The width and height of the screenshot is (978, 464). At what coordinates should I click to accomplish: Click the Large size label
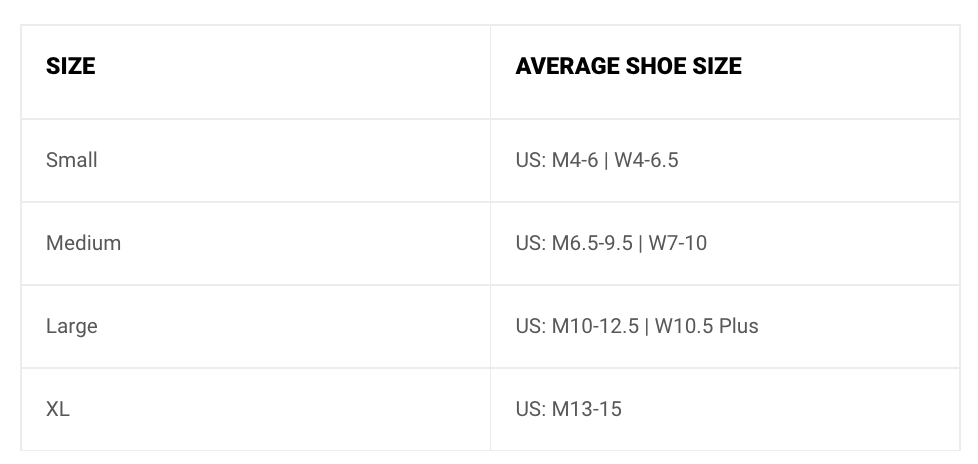click(x=72, y=326)
